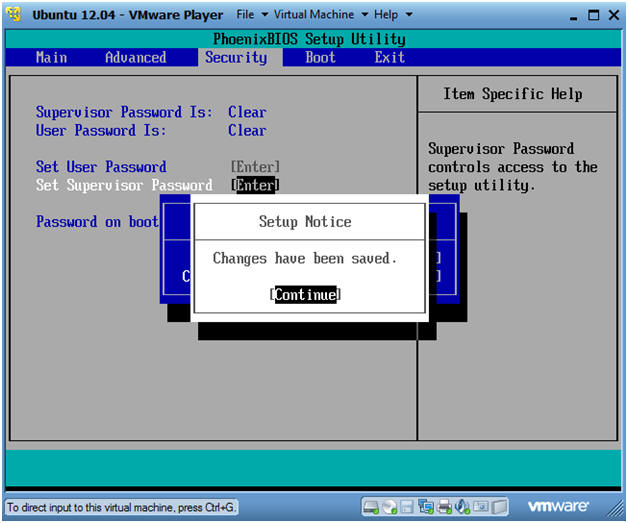628x523 pixels.
Task: Switch to the Advanced BIOS tab
Action: pyautogui.click(x=135, y=57)
